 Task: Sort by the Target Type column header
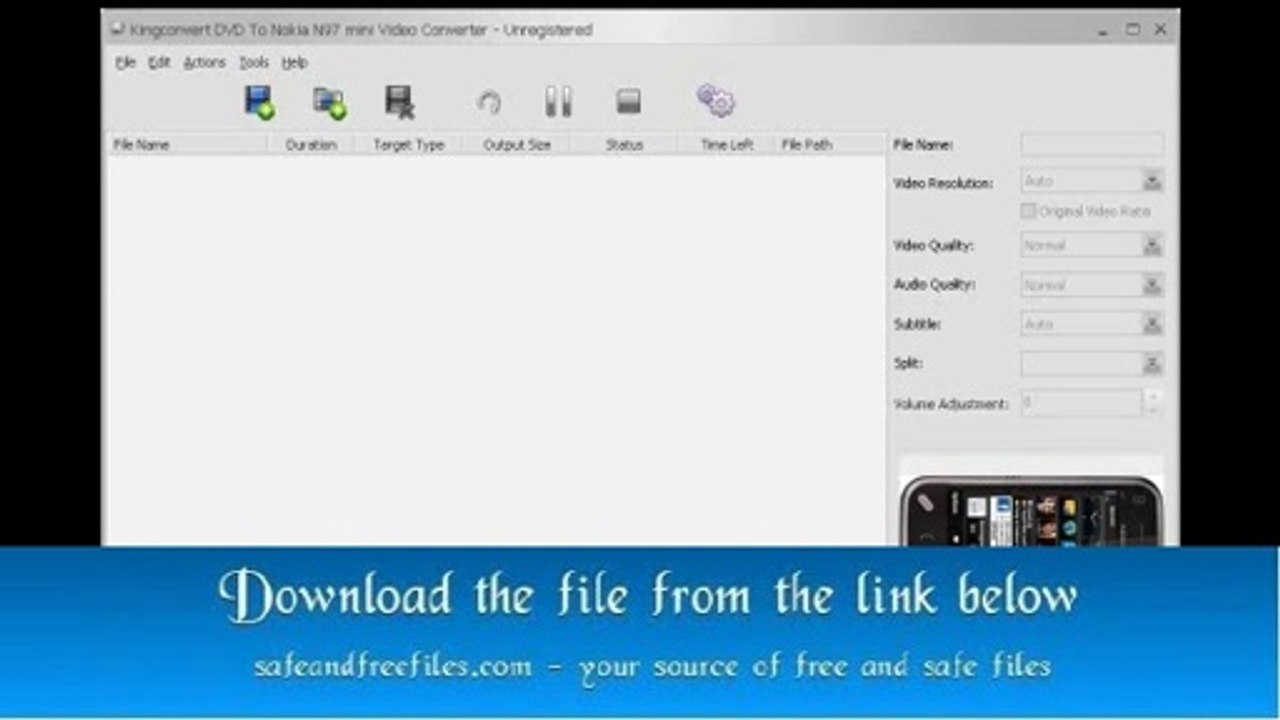point(408,145)
